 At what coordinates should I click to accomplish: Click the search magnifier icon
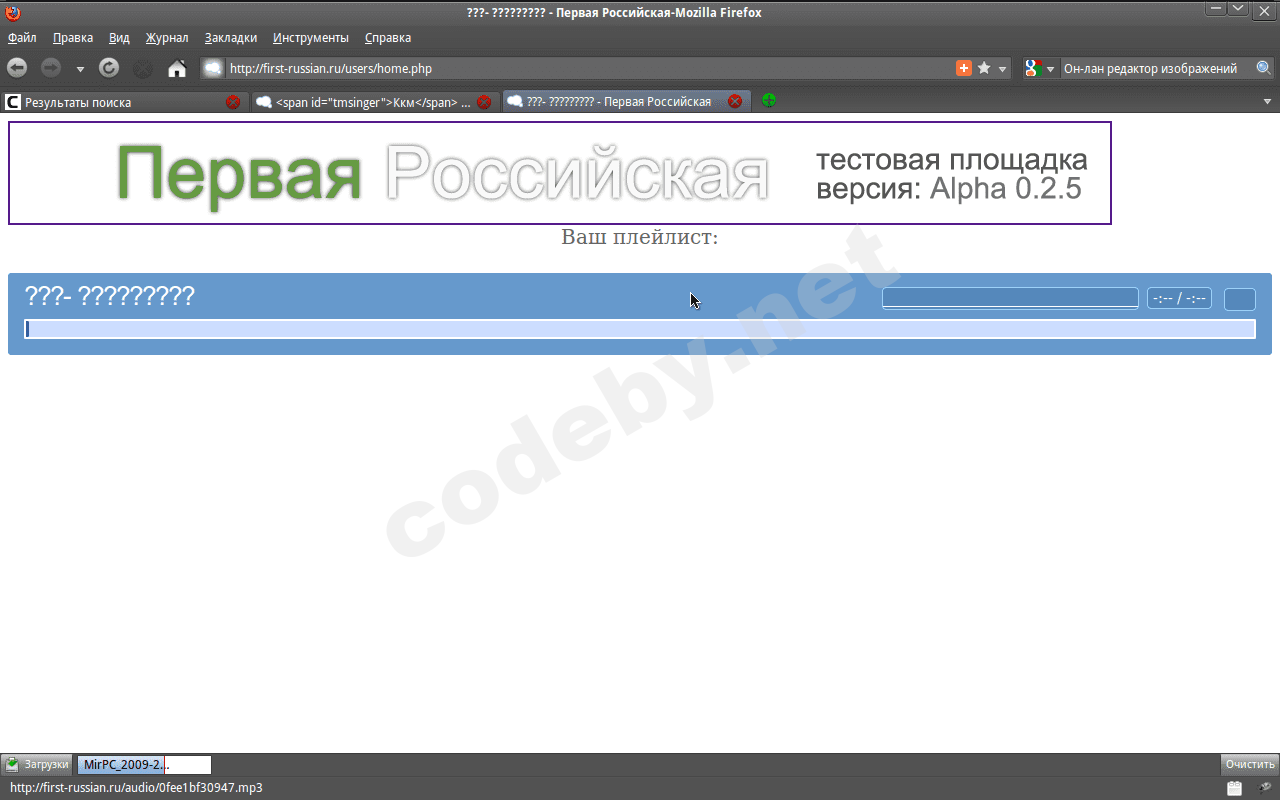point(1264,68)
